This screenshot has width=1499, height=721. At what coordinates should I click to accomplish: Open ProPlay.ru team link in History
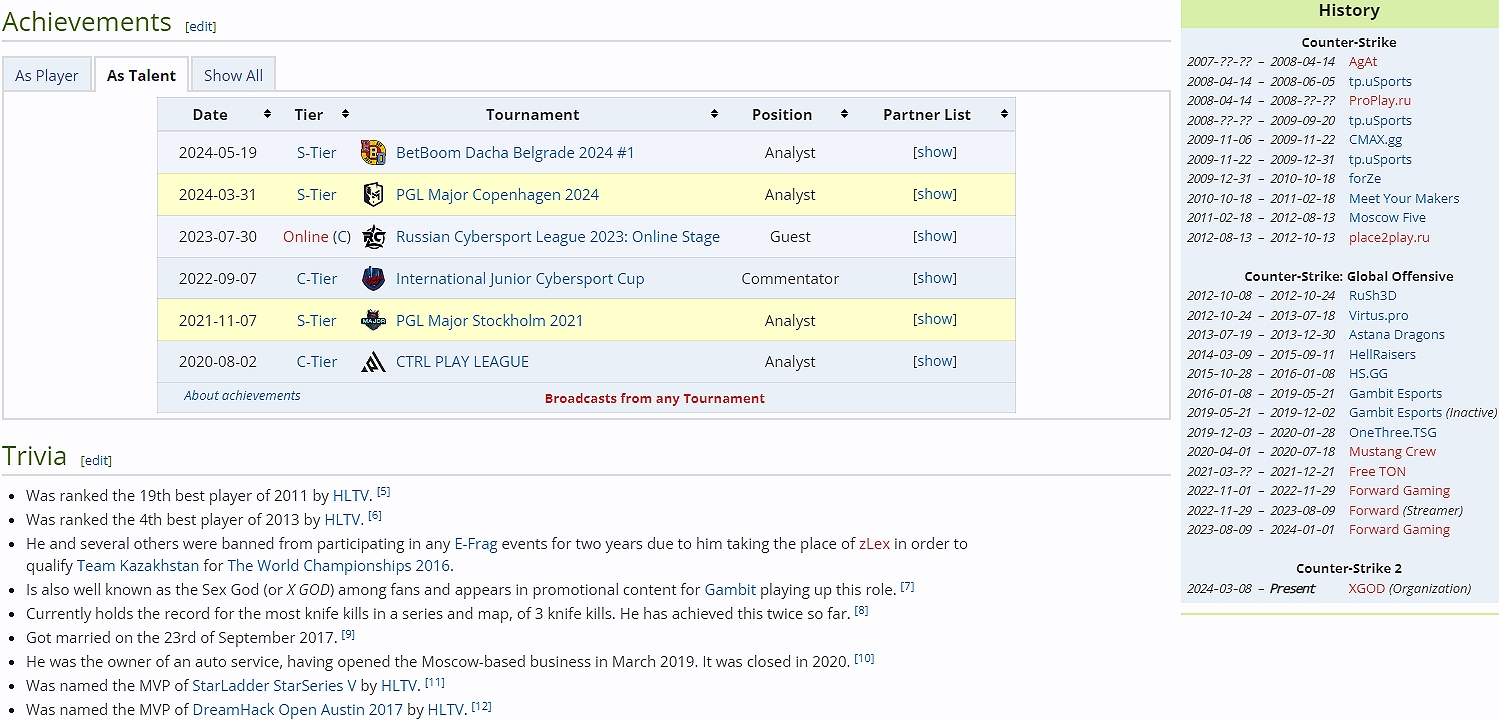[x=1380, y=101]
